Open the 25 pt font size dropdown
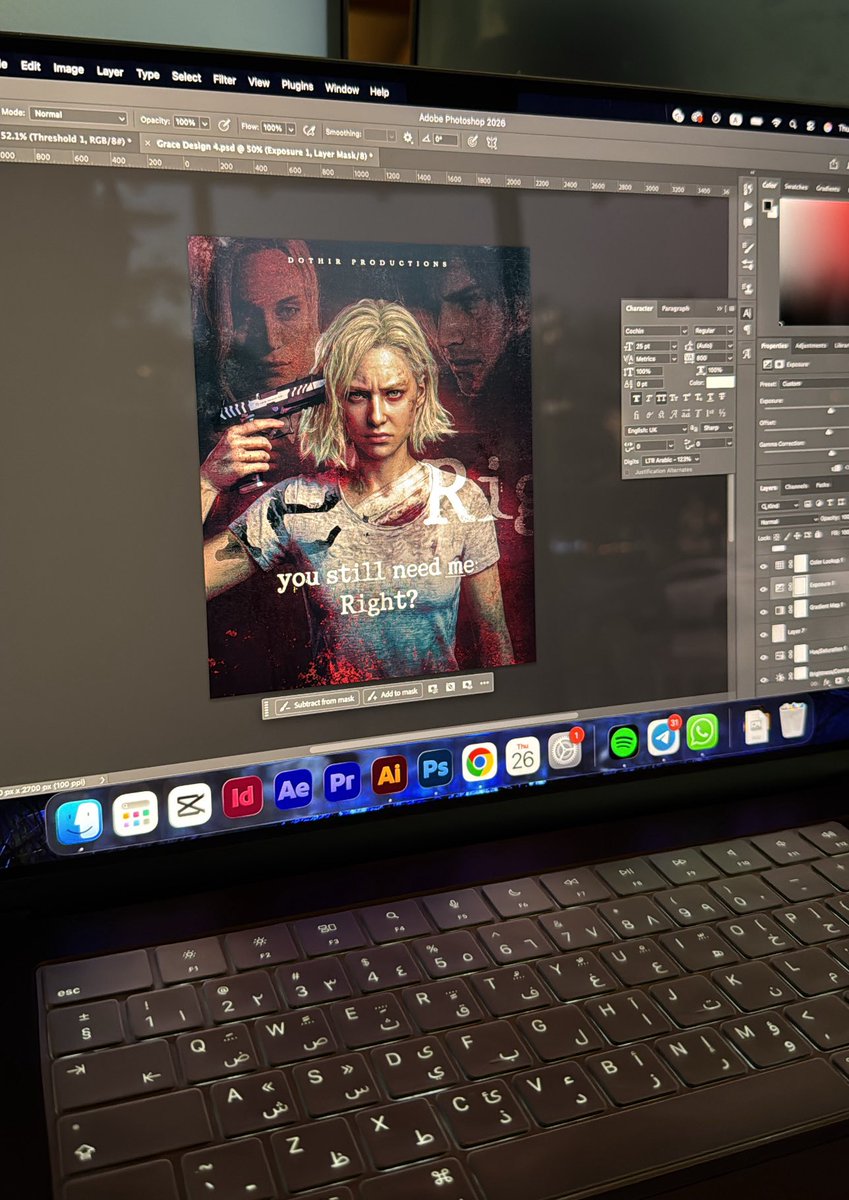Image resolution: width=849 pixels, height=1200 pixels. pos(674,346)
